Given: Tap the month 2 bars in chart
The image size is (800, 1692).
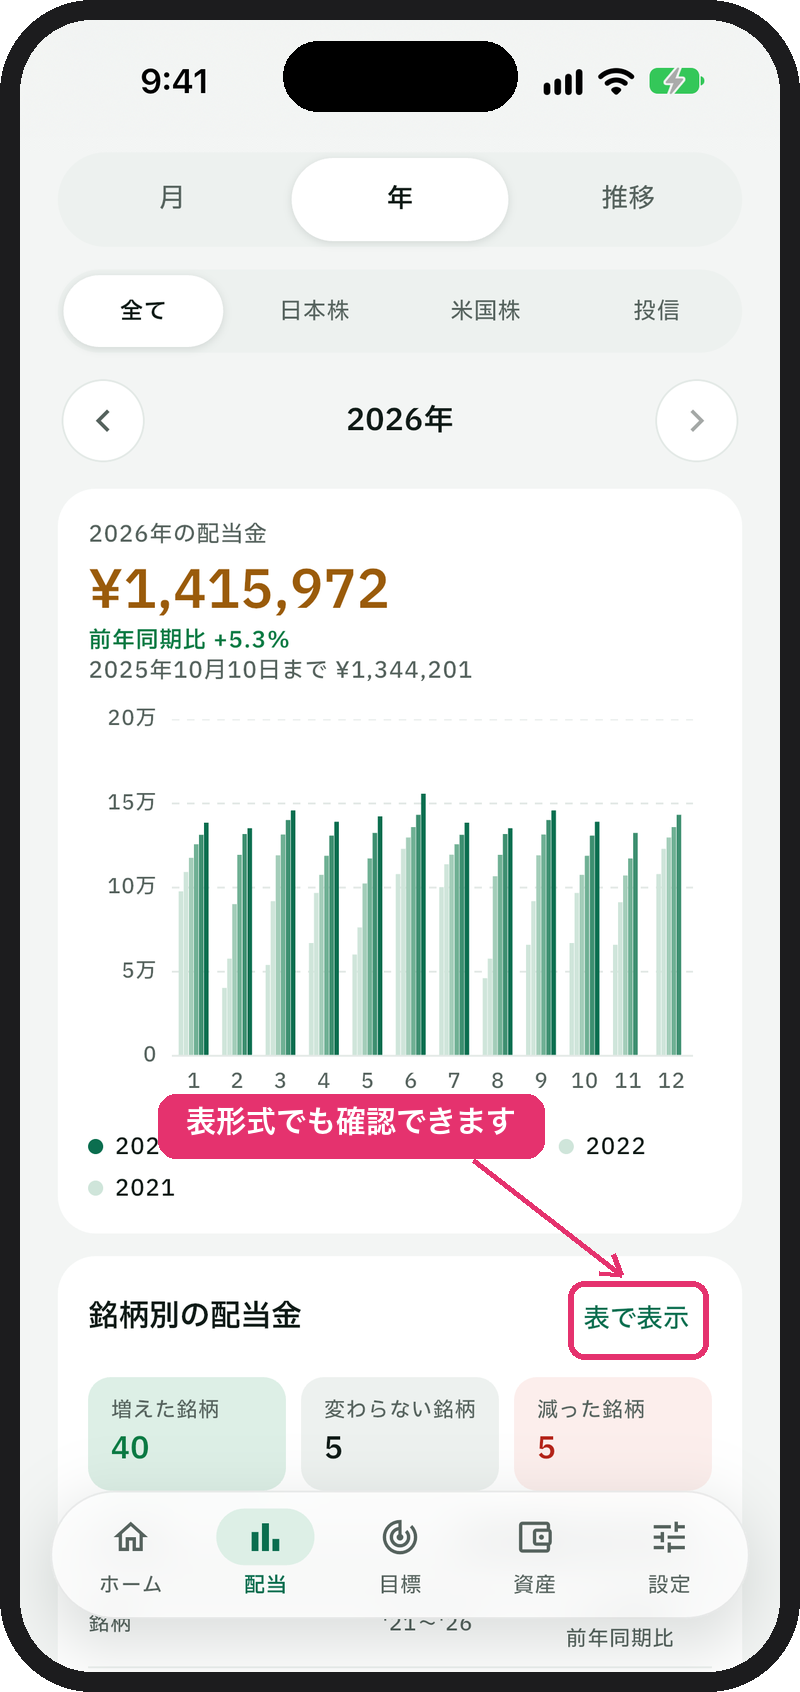Looking at the screenshot, I should (x=237, y=942).
